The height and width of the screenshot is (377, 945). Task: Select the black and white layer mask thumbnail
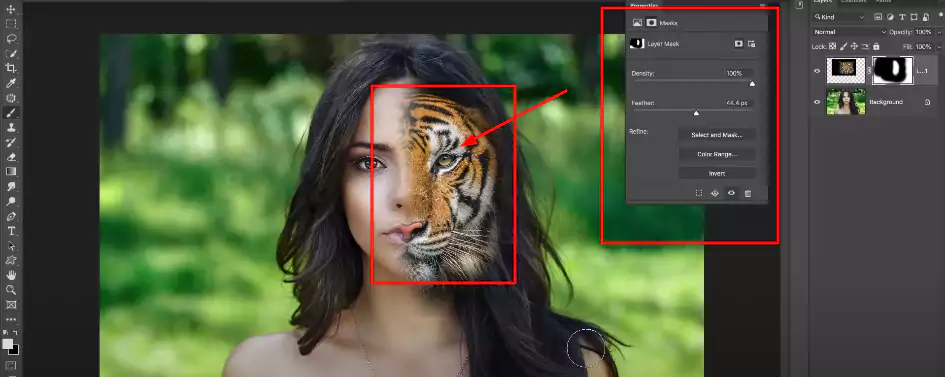893,70
